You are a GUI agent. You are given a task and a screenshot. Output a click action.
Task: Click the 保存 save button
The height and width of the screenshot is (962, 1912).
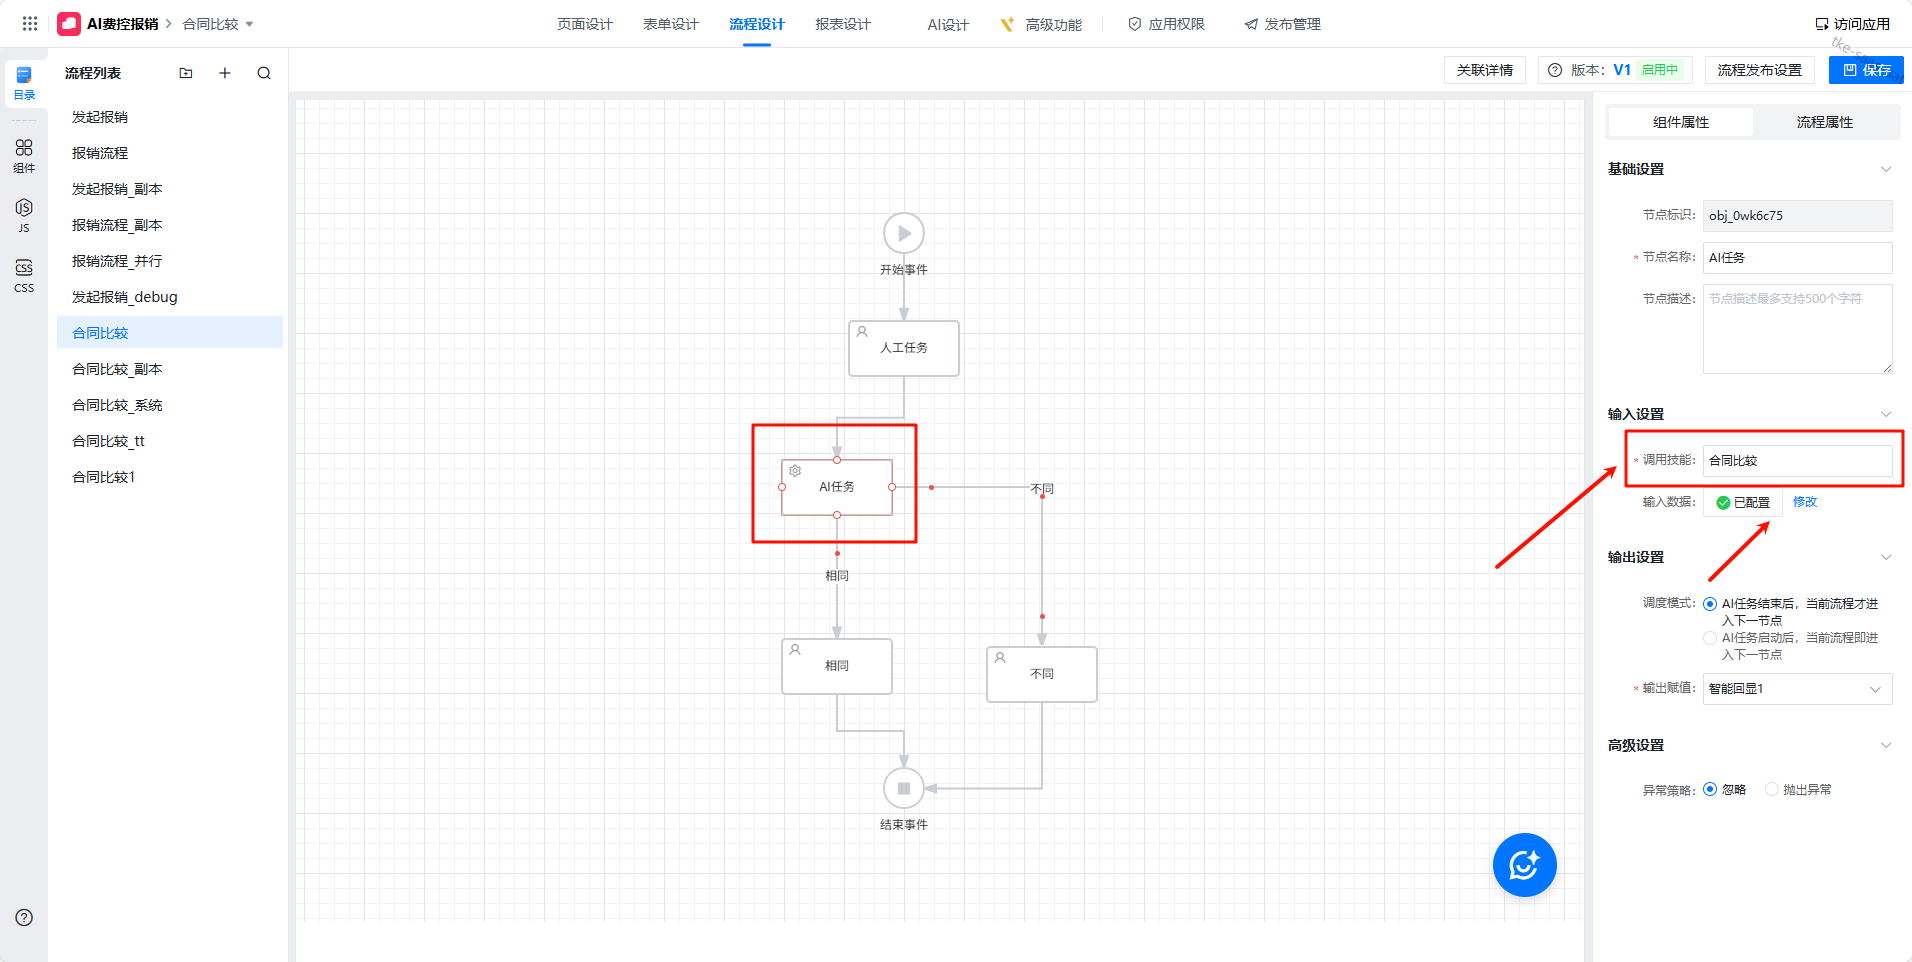click(1866, 70)
